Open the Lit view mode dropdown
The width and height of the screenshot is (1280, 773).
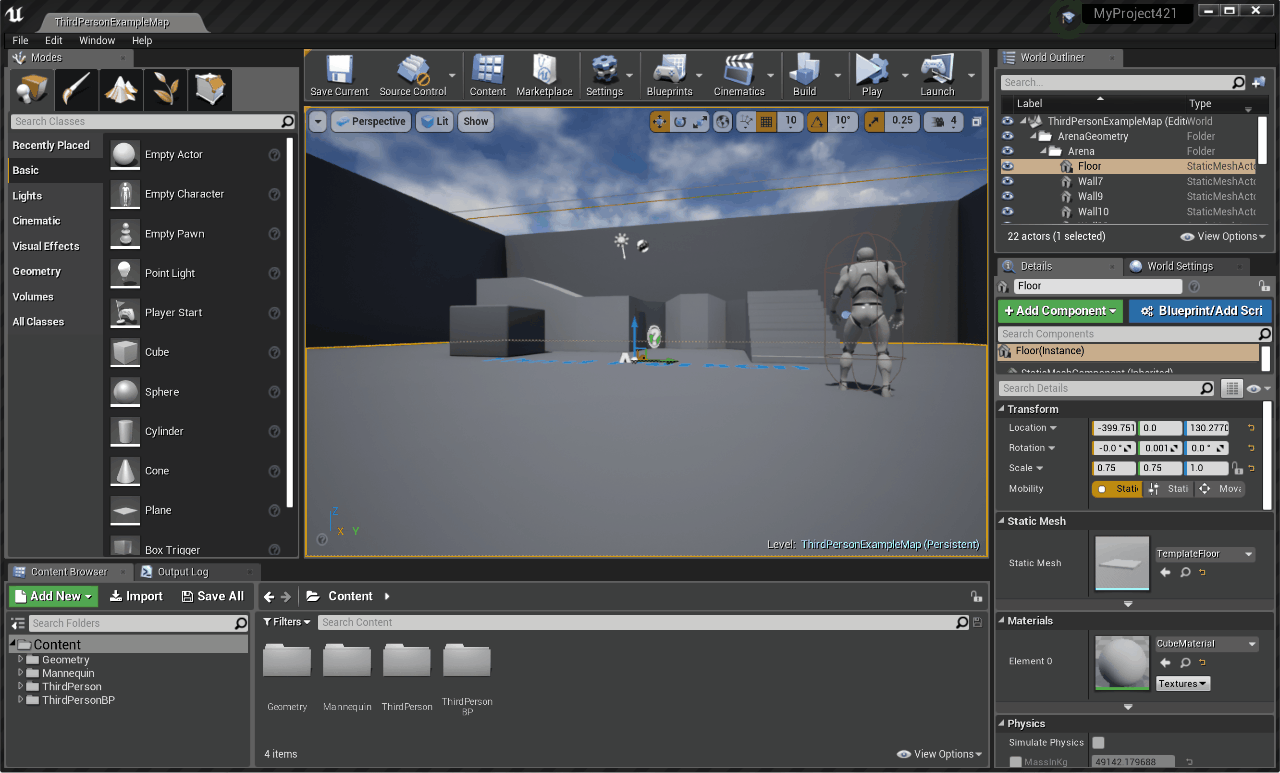coord(434,122)
